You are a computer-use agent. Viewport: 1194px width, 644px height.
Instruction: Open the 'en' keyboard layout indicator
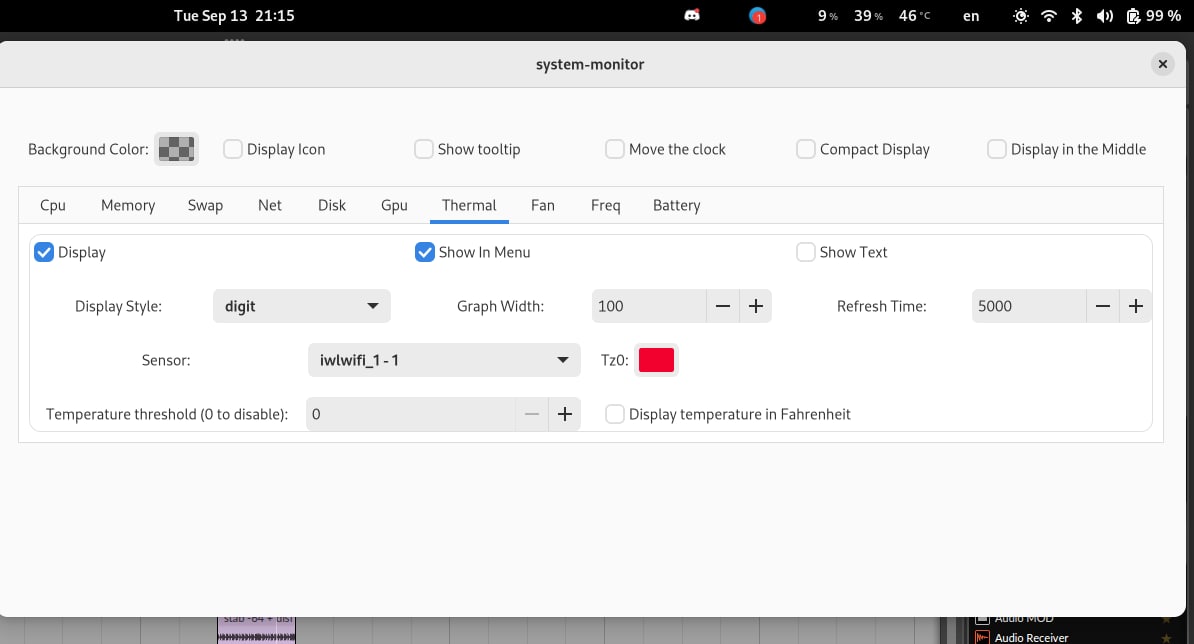pos(971,15)
